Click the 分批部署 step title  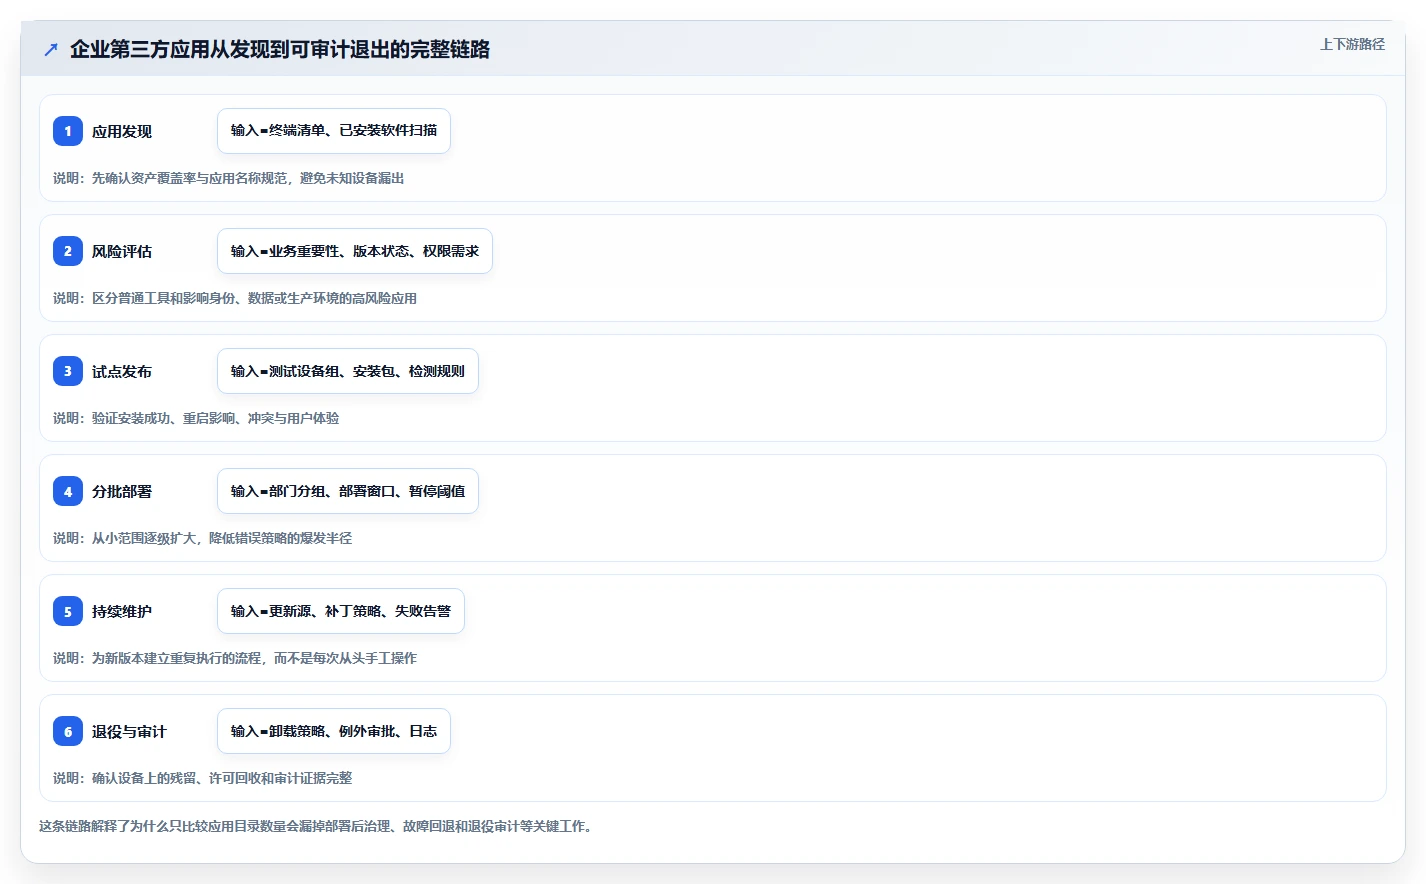pos(122,491)
